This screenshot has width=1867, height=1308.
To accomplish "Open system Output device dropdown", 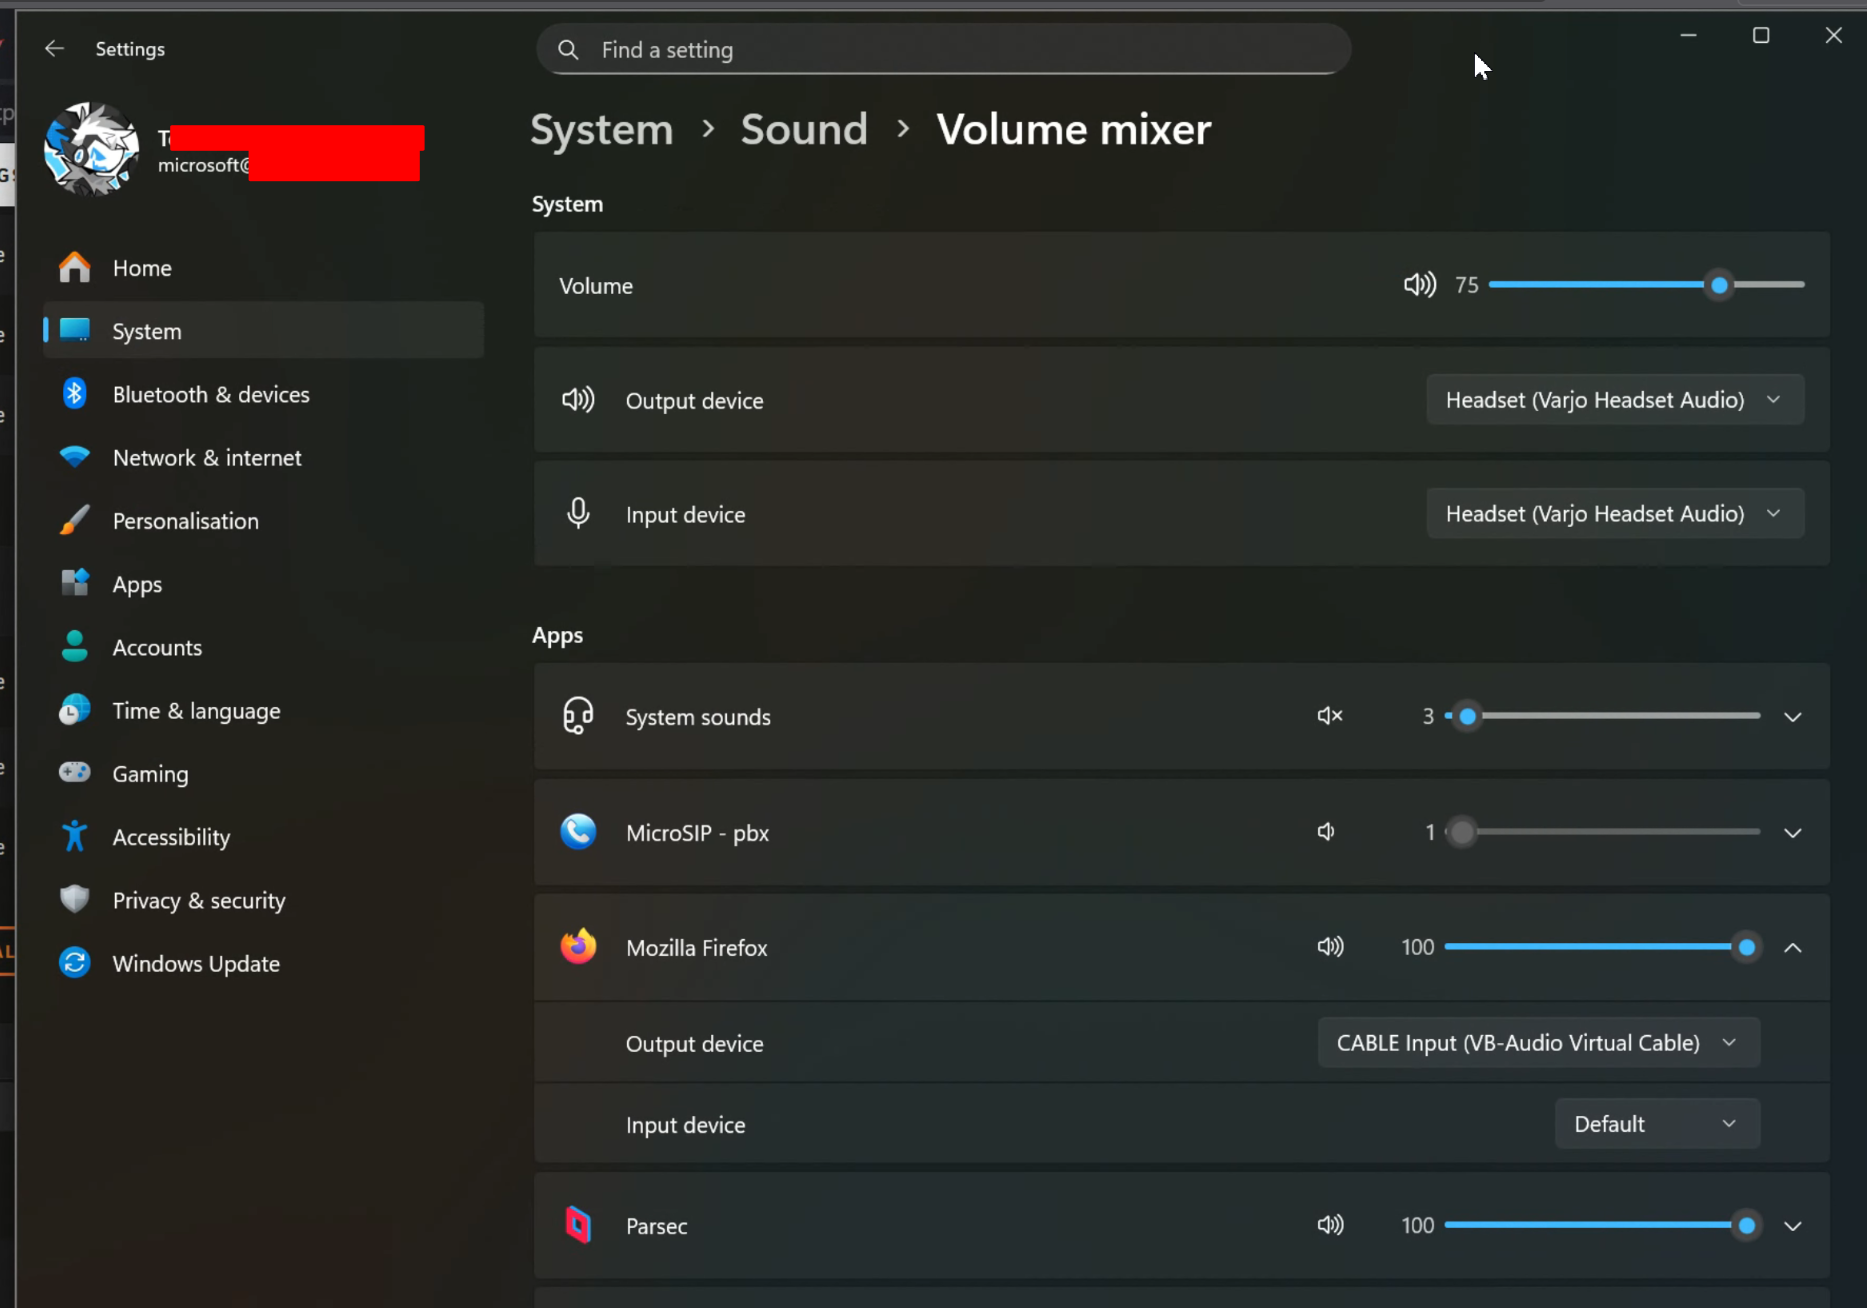I will pyautogui.click(x=1614, y=400).
